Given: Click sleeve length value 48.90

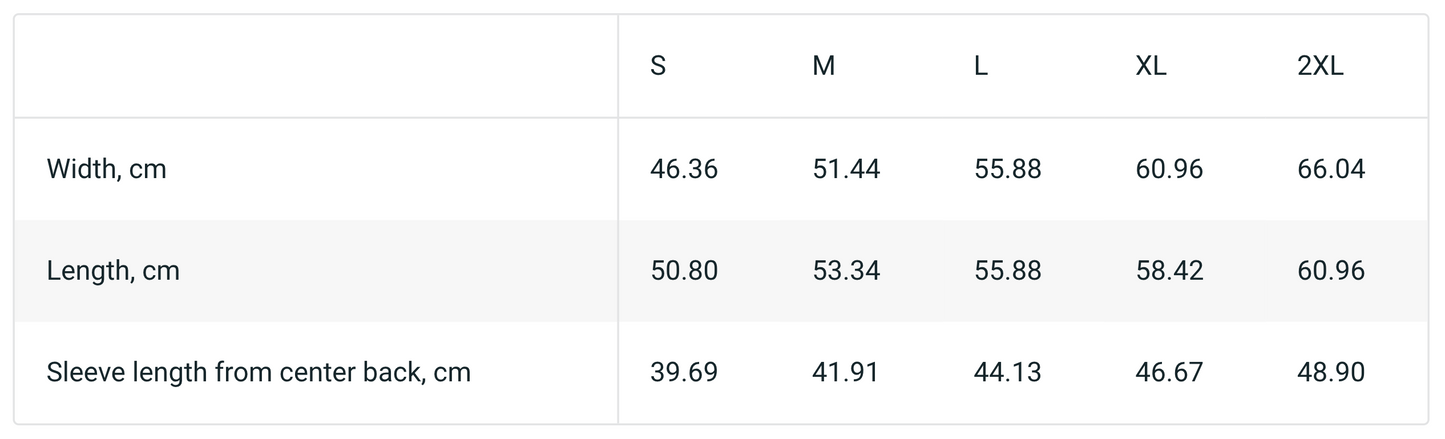Looking at the screenshot, I should click(1331, 373).
